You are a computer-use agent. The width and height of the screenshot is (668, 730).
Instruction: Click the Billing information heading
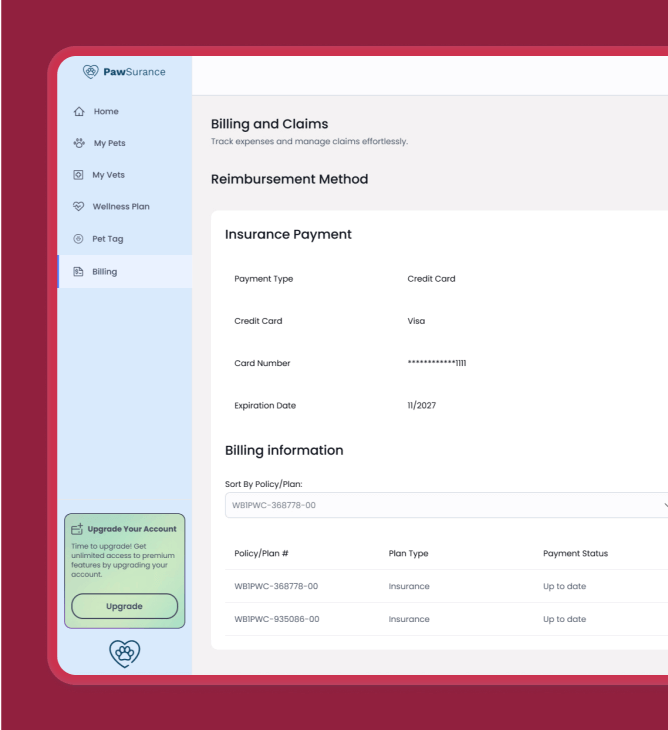click(284, 450)
